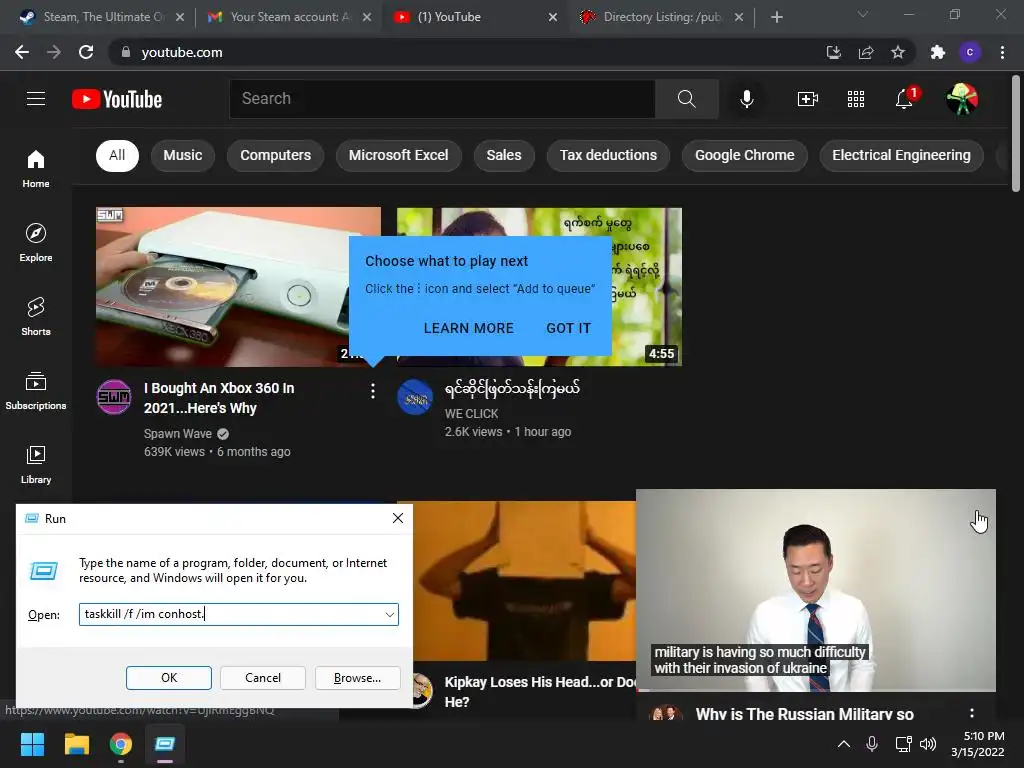Open the Windows Start menu
This screenshot has width=1024, height=768.
[32, 744]
